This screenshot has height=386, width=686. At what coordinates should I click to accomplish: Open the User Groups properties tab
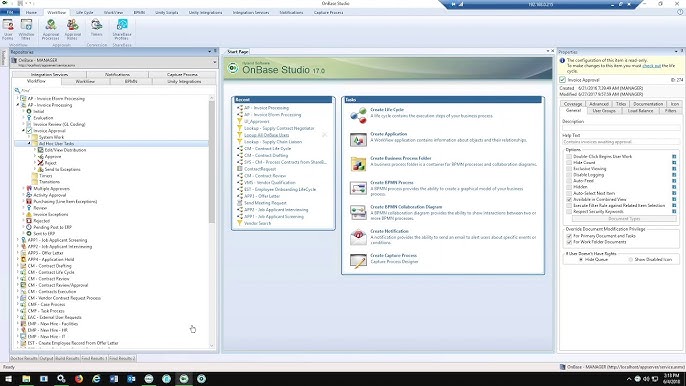[604, 111]
